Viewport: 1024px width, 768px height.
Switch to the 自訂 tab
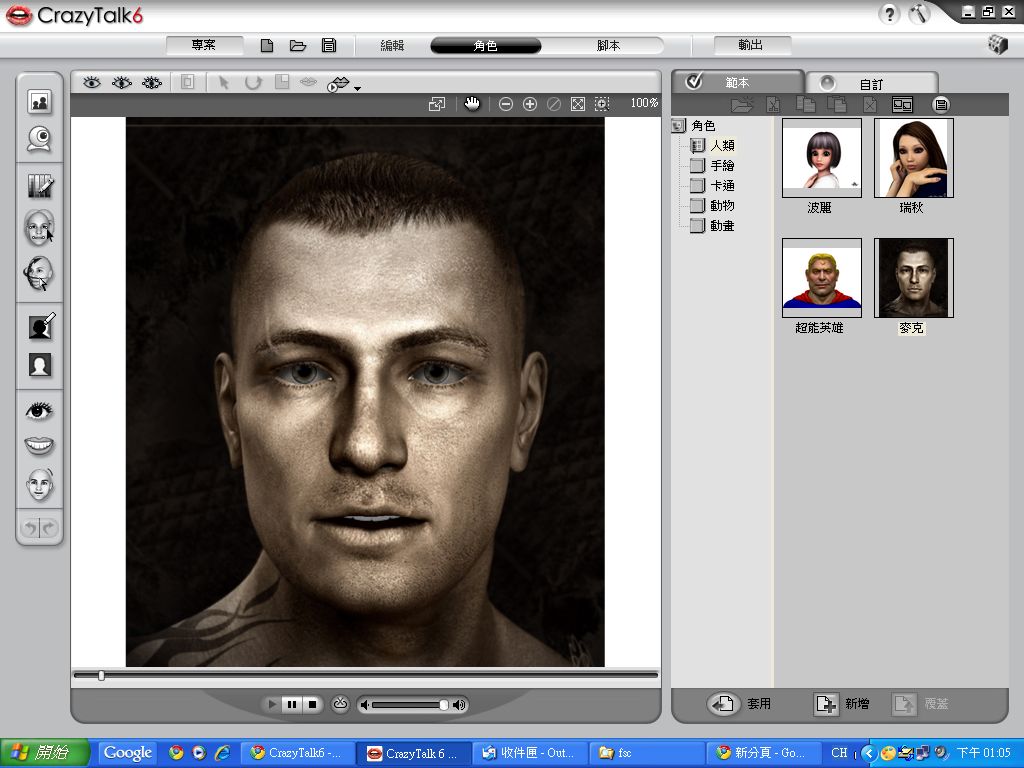[x=870, y=84]
